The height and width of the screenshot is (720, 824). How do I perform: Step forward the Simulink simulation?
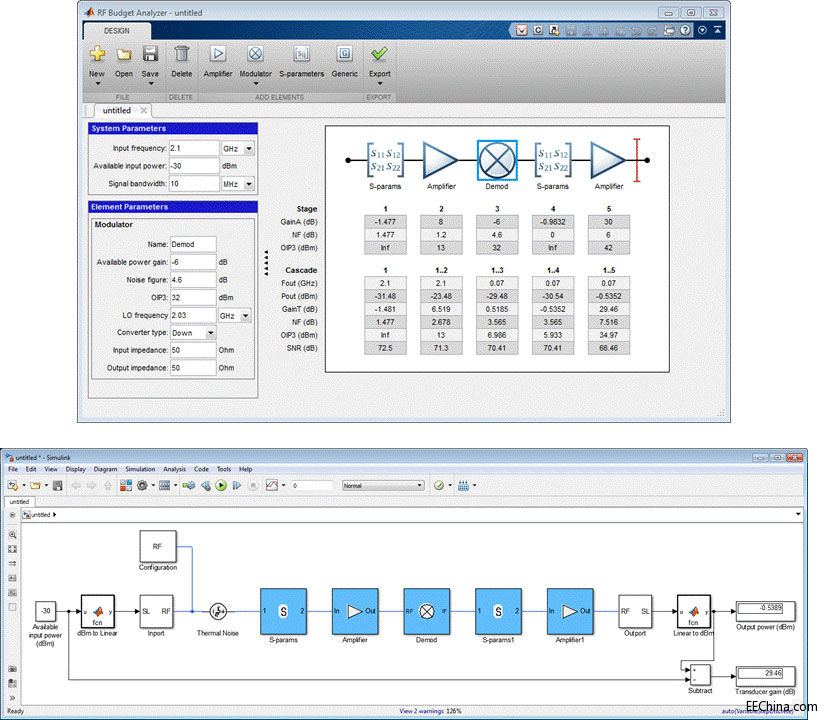click(x=236, y=485)
